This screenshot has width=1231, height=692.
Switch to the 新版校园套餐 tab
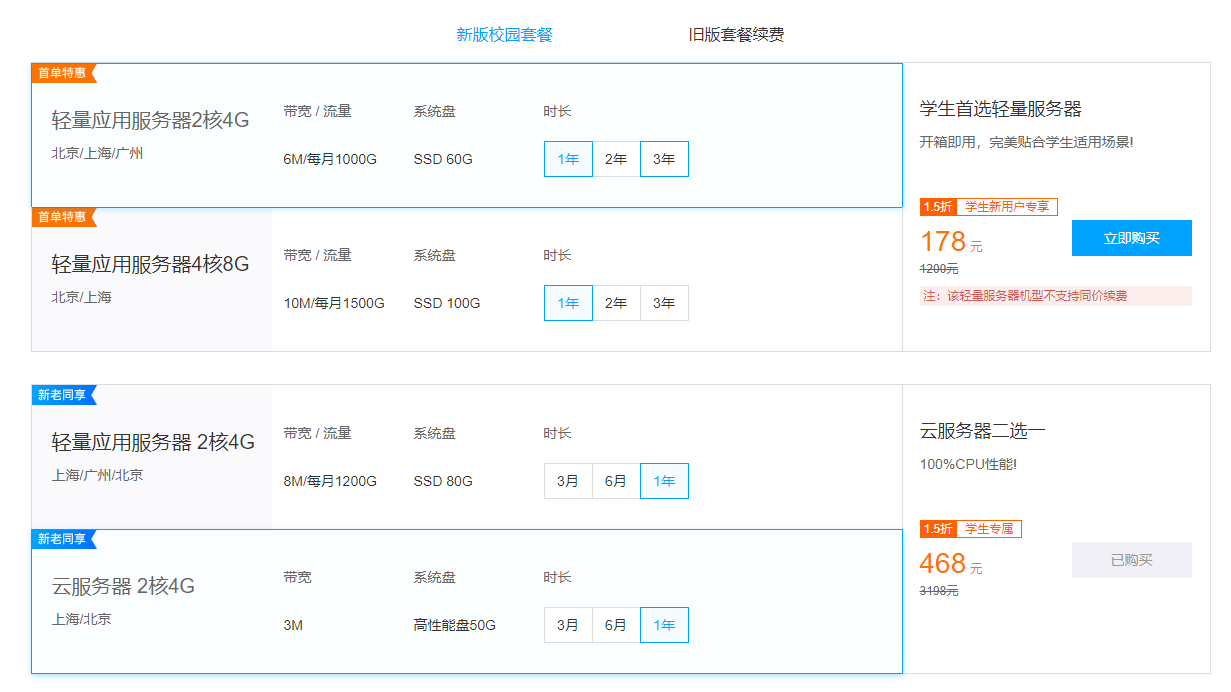pos(504,35)
